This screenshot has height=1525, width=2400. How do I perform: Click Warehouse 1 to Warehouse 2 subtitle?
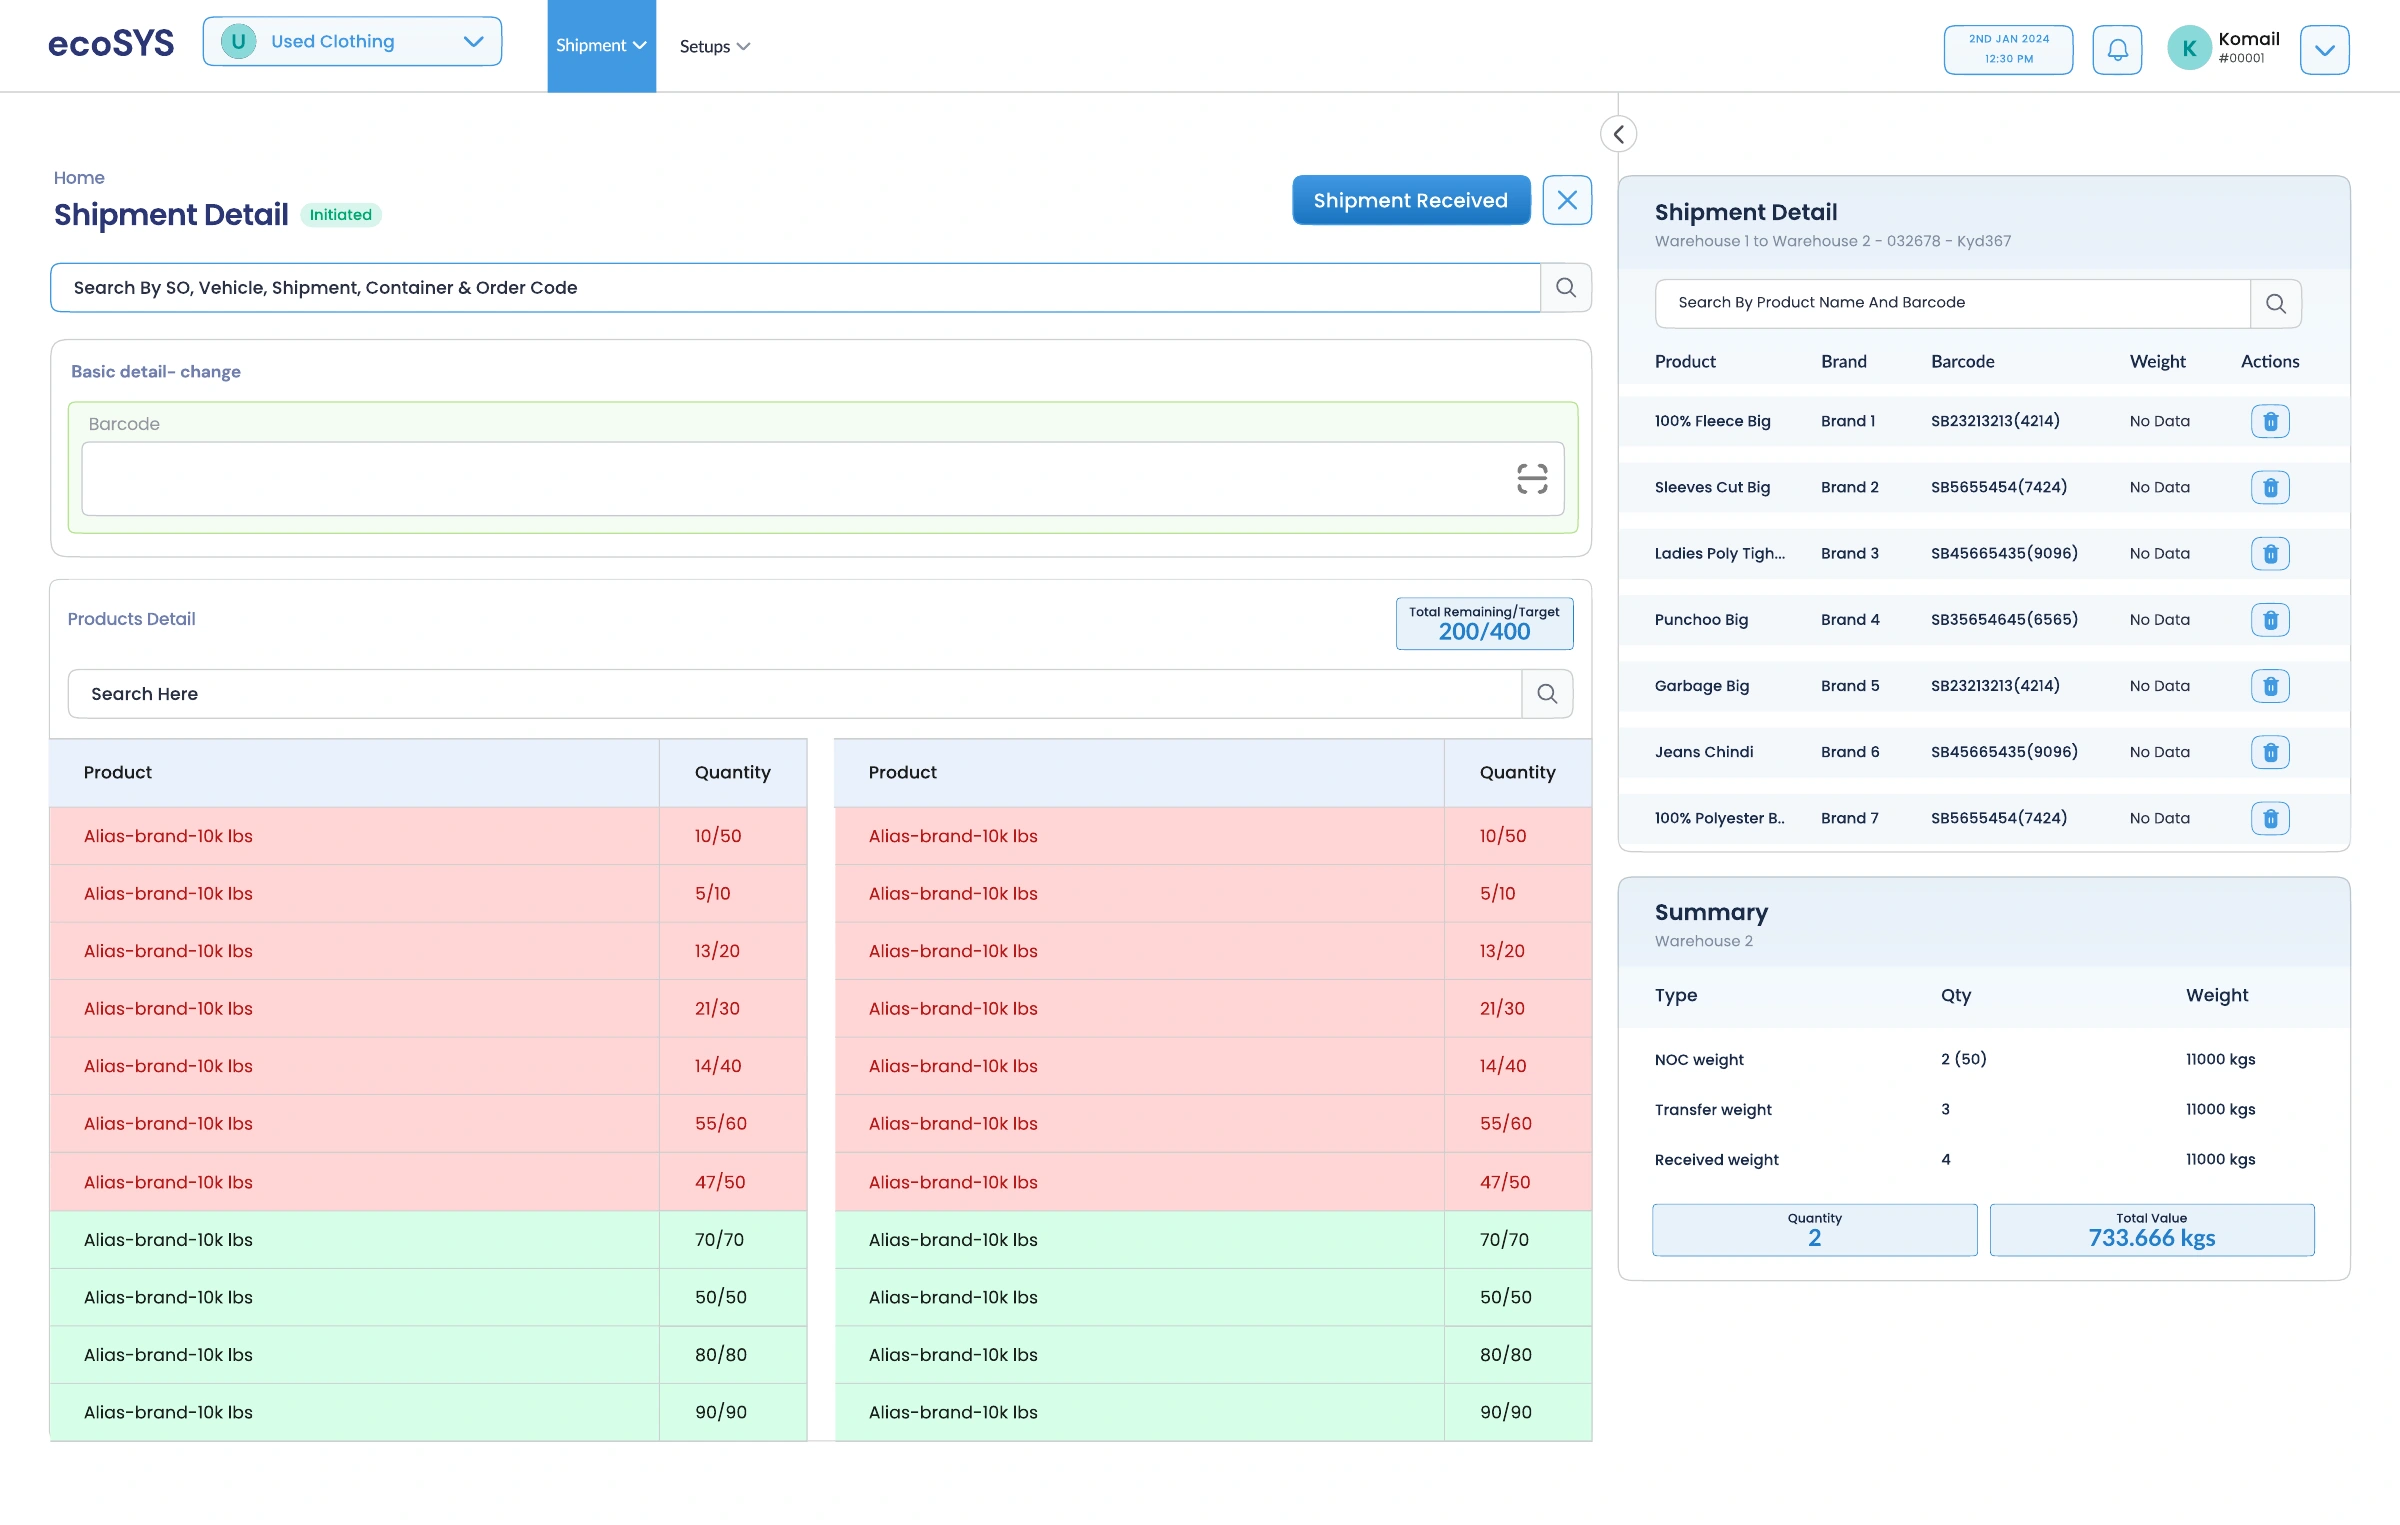point(1833,241)
